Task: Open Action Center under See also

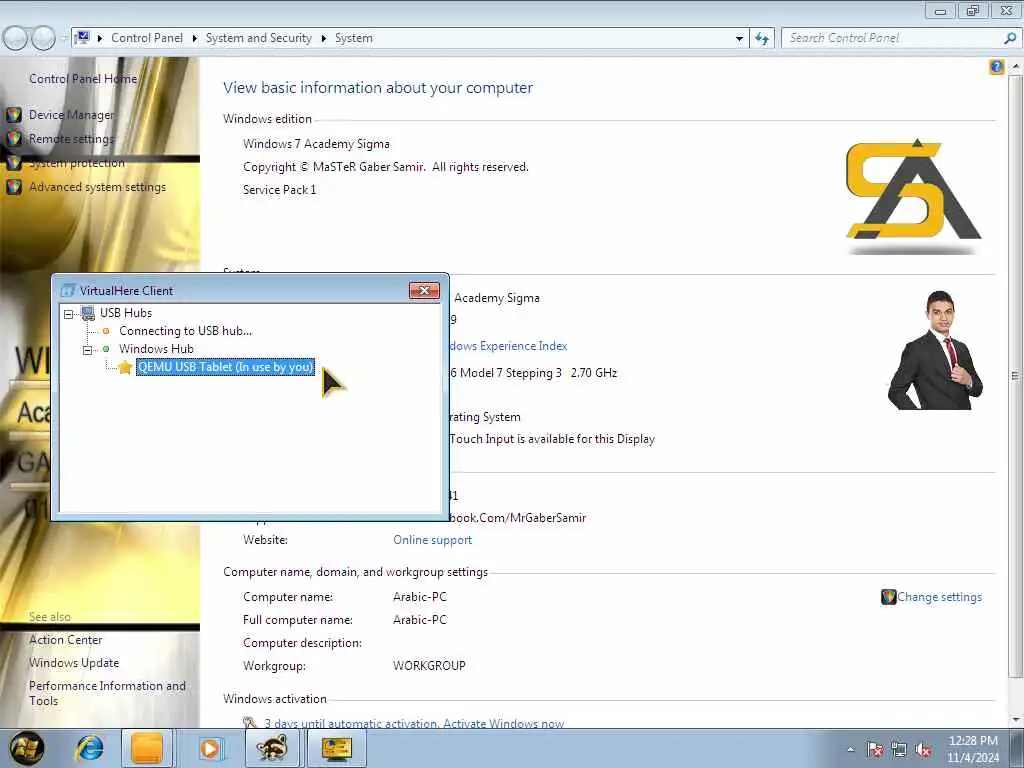Action: 65,640
